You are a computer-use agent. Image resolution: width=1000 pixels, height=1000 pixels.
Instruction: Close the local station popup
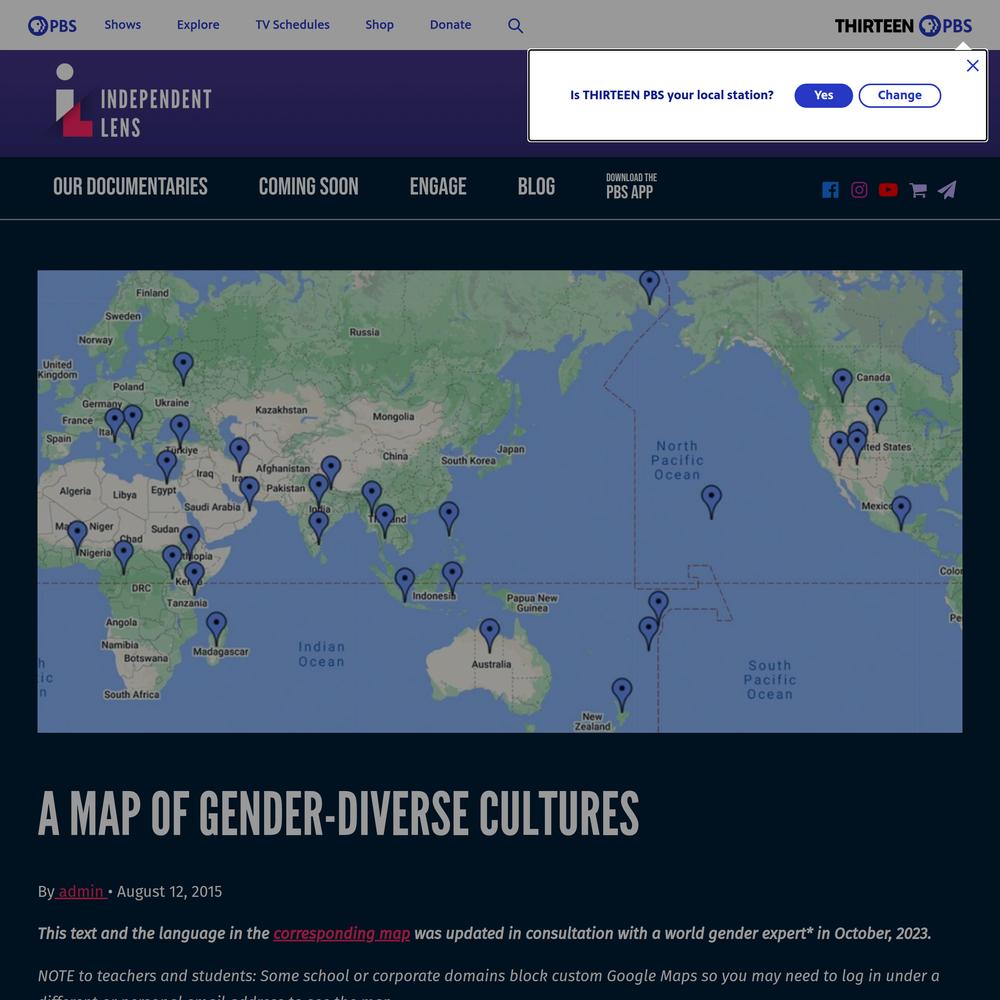[x=973, y=66]
